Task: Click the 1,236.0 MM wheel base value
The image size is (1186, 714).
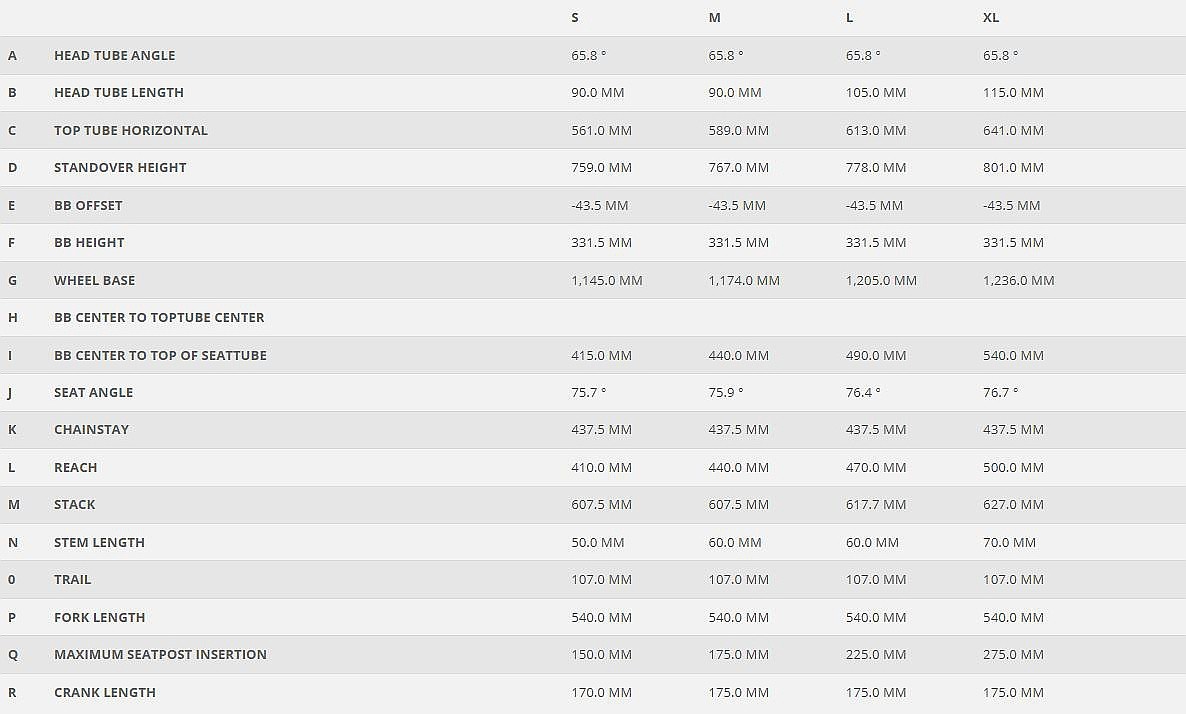Action: tap(1018, 281)
